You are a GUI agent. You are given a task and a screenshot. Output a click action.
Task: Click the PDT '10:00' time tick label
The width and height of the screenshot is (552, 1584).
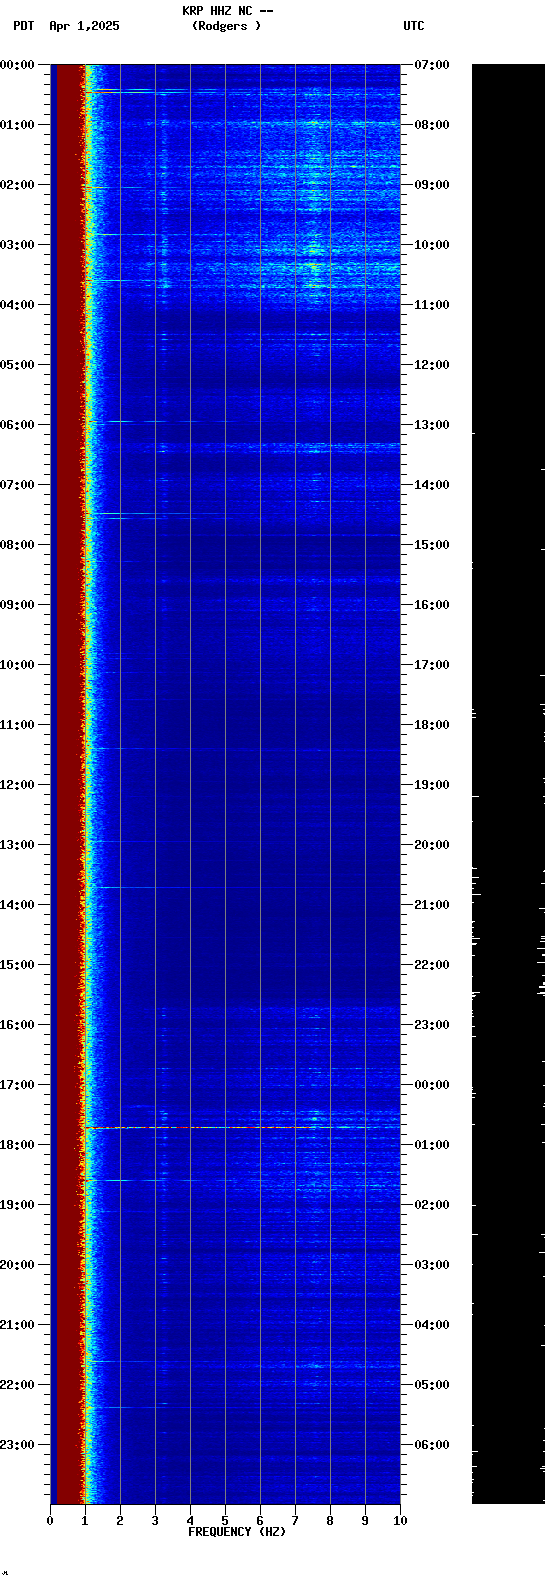pyautogui.click(x=18, y=665)
